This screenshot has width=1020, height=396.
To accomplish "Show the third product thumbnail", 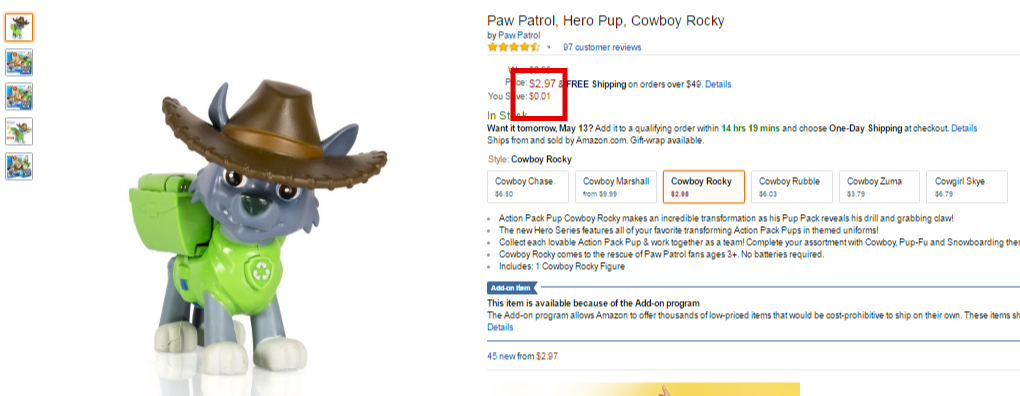I will click(19, 97).
